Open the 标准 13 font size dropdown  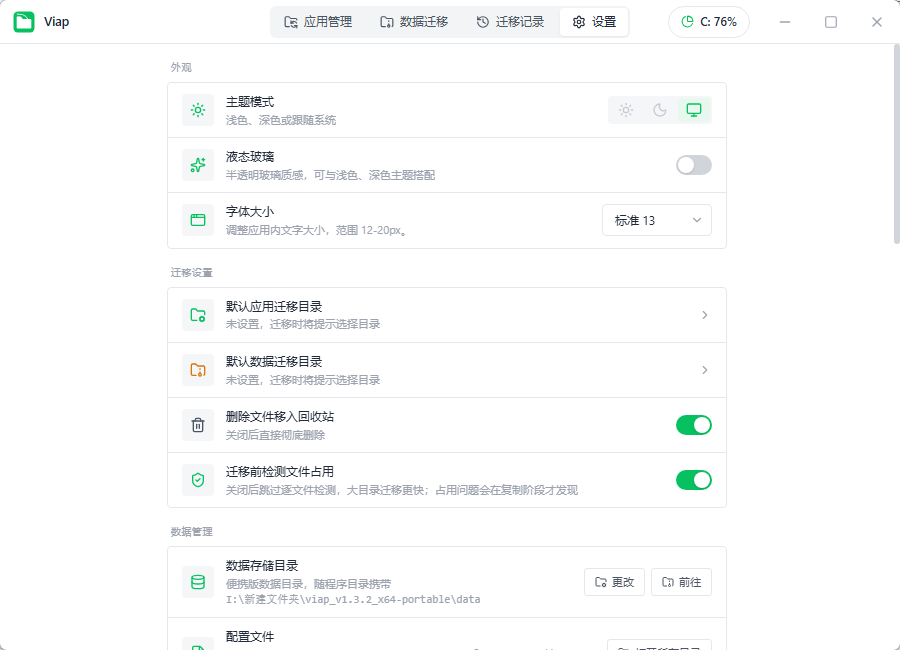tap(657, 220)
